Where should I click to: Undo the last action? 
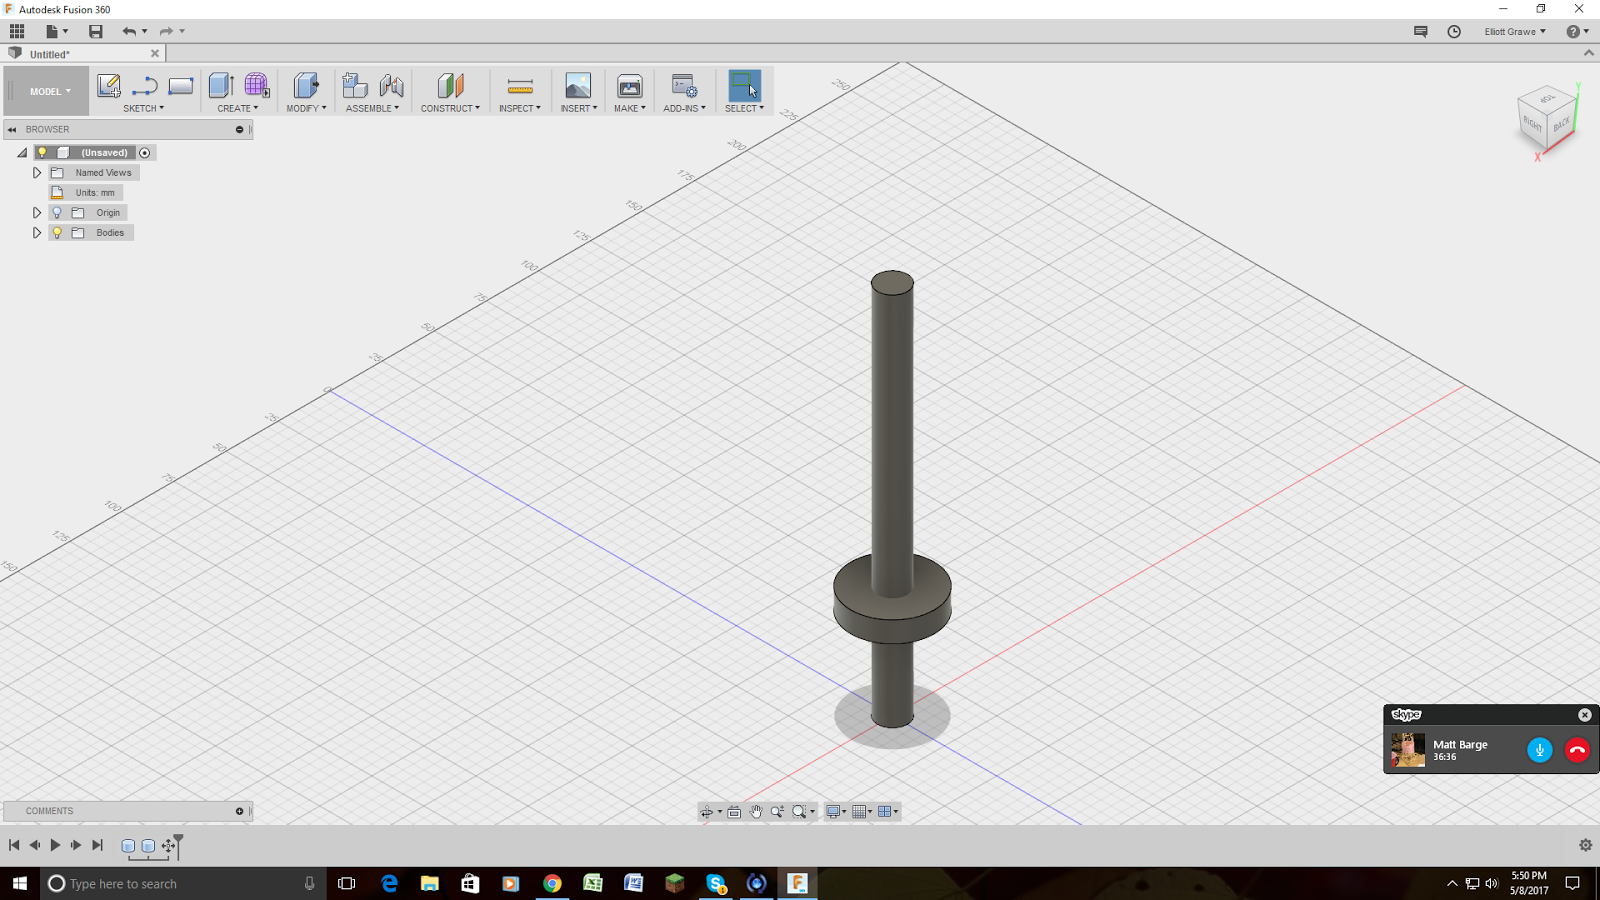coord(129,31)
